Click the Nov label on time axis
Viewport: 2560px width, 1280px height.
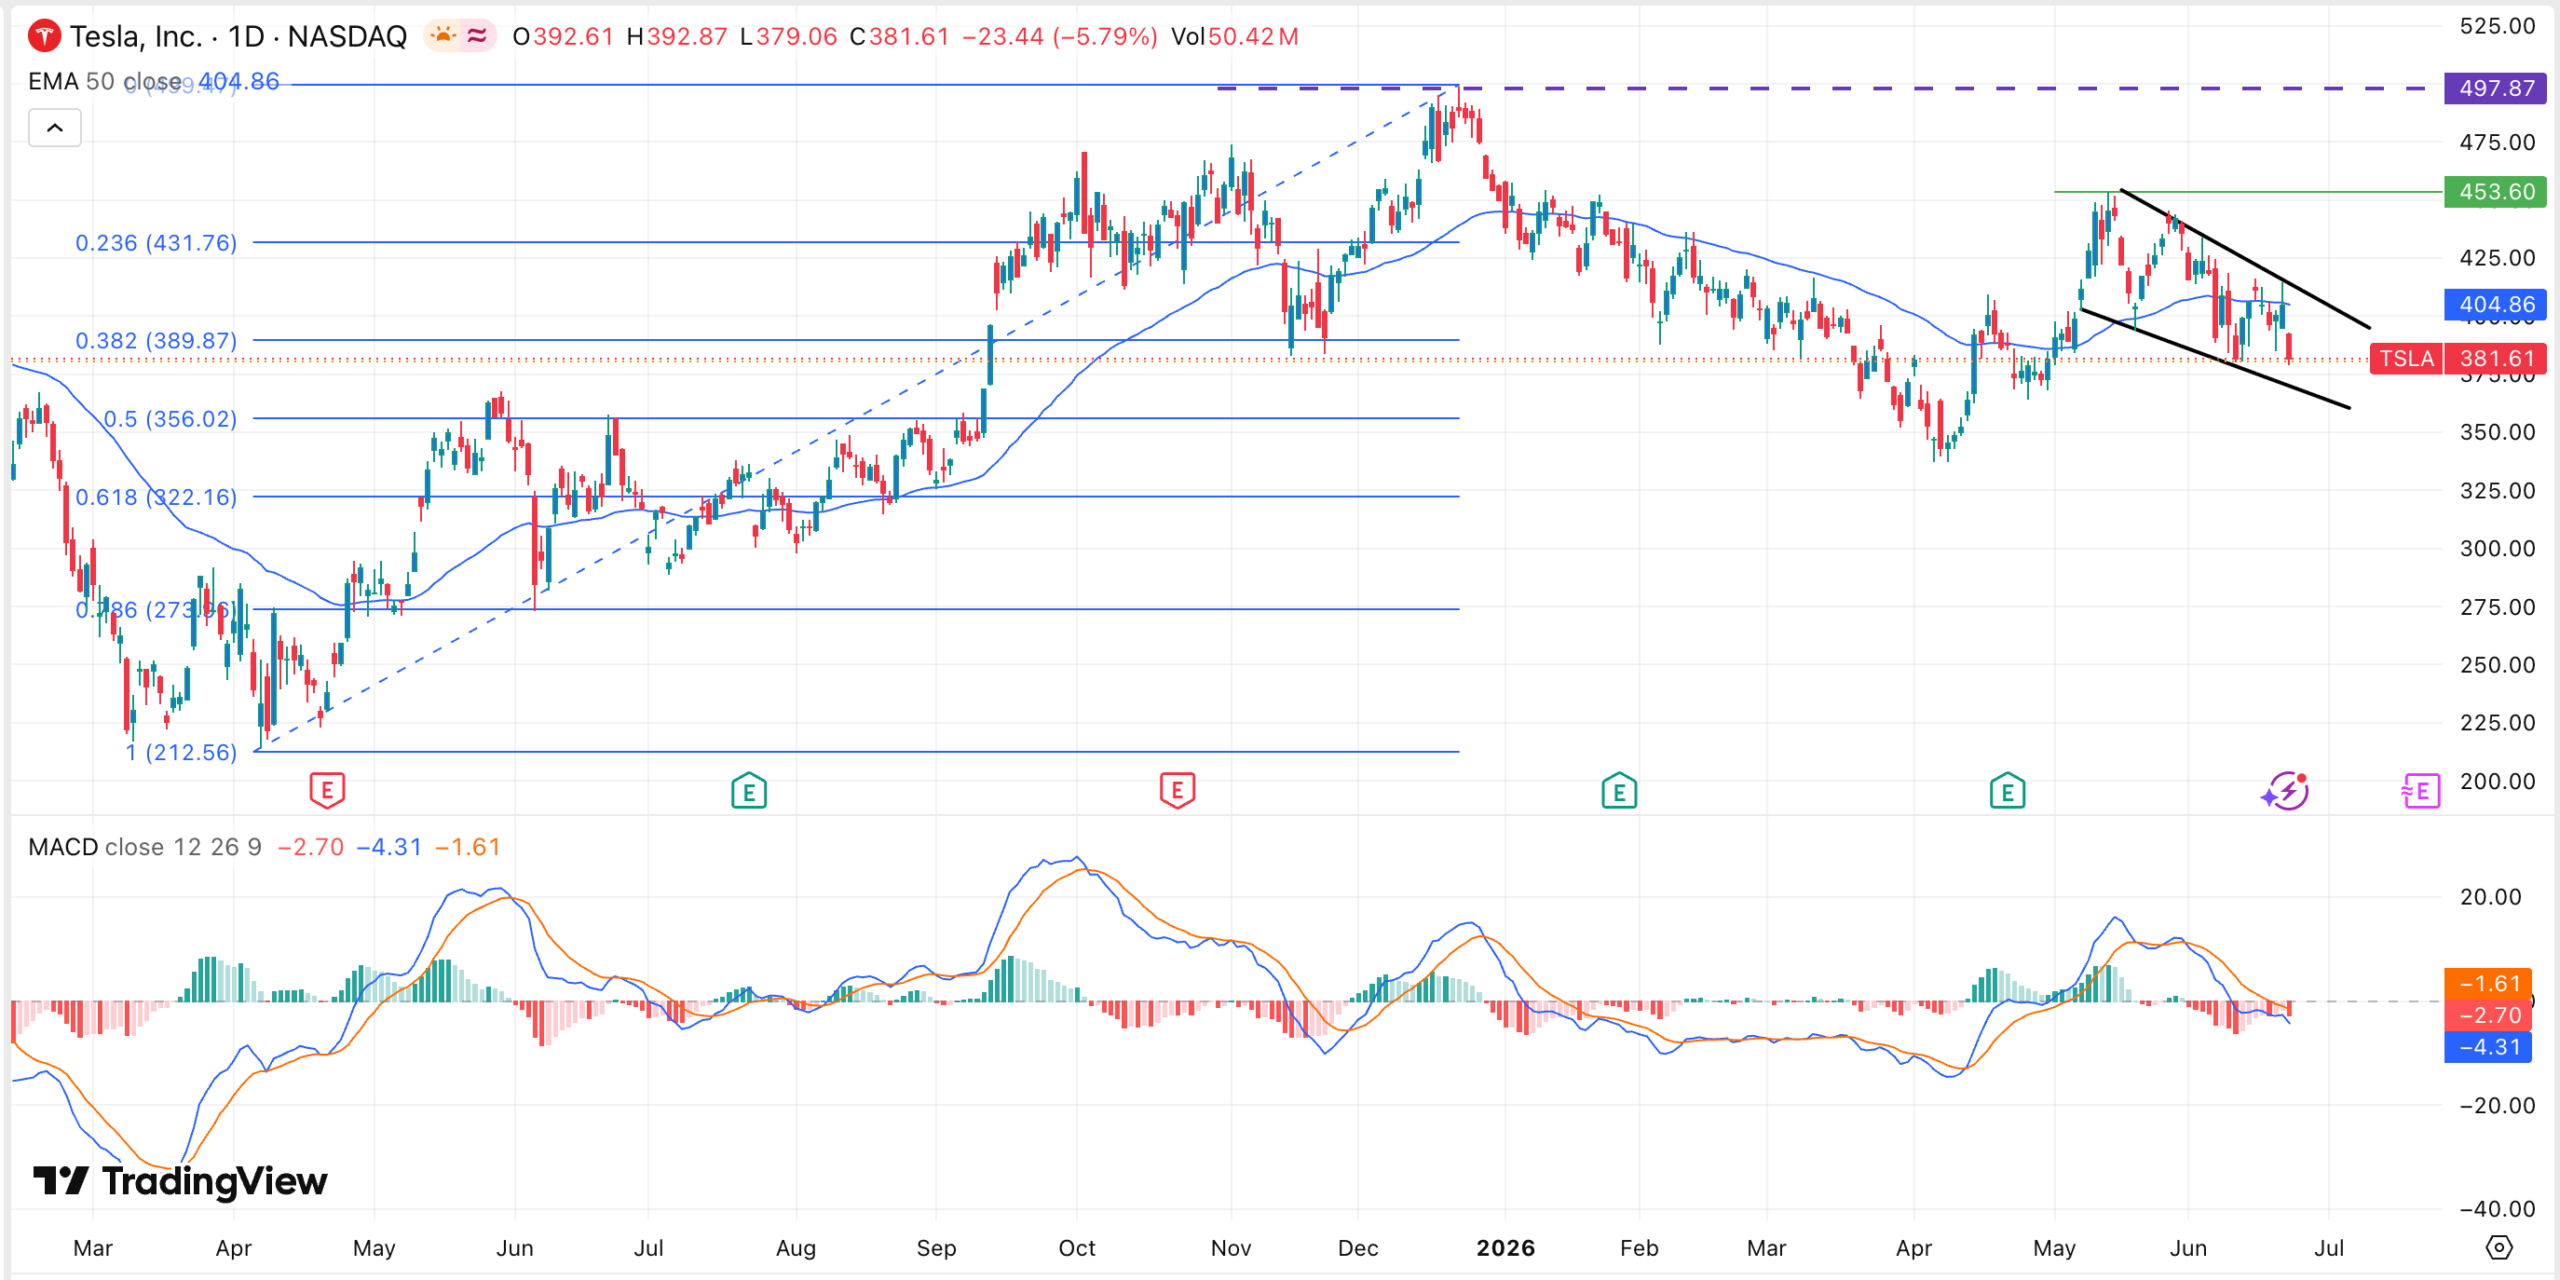(1231, 1248)
